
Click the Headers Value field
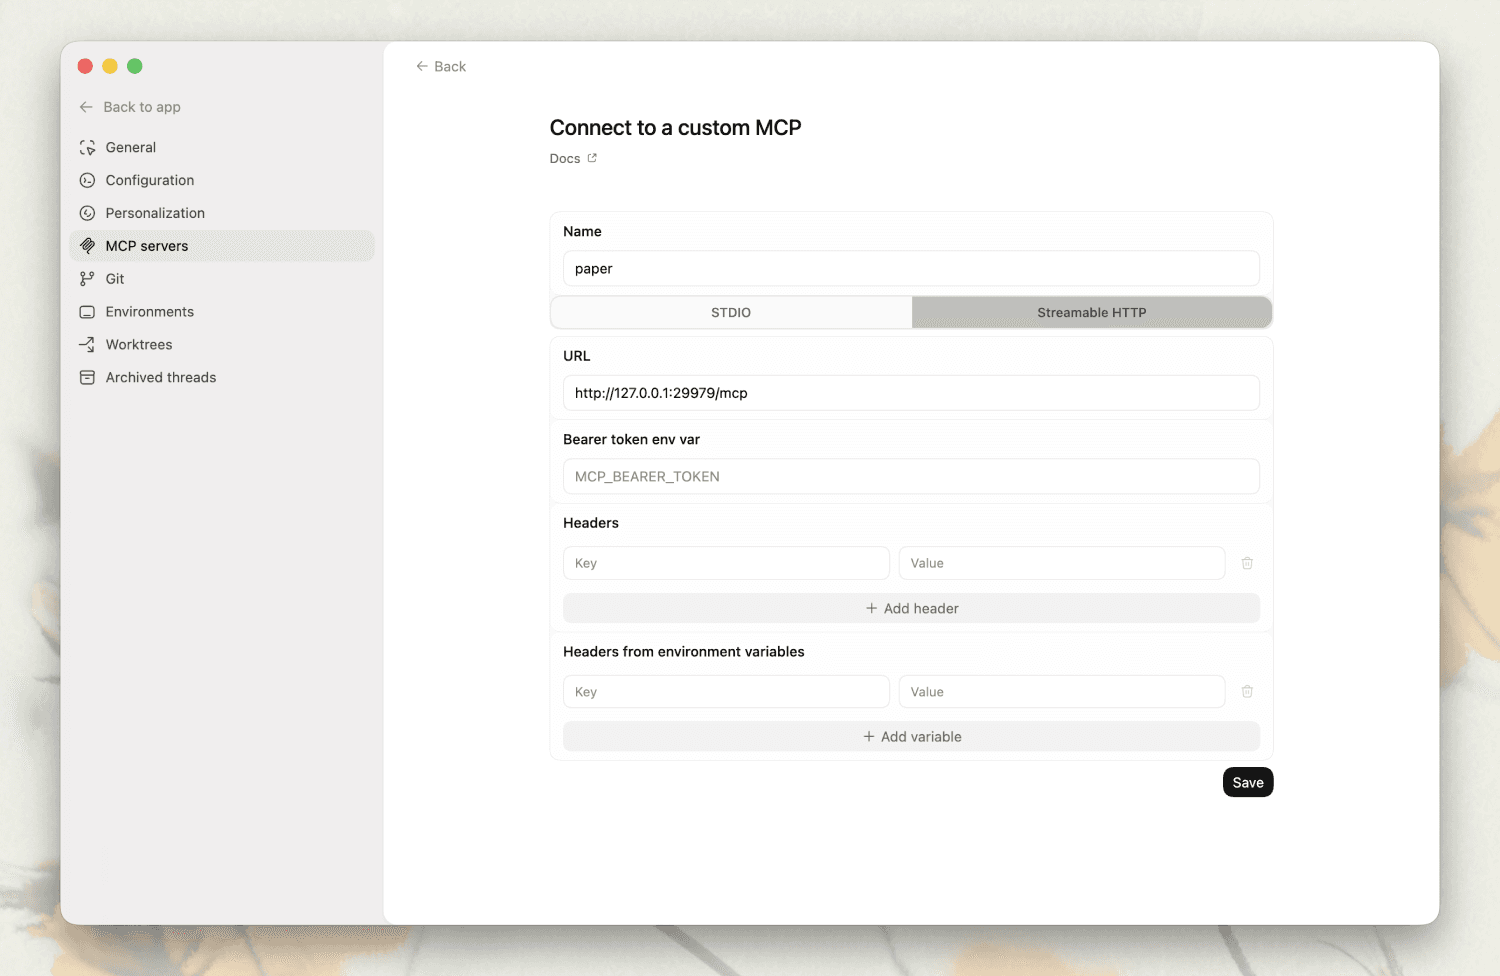[x=1062, y=563]
